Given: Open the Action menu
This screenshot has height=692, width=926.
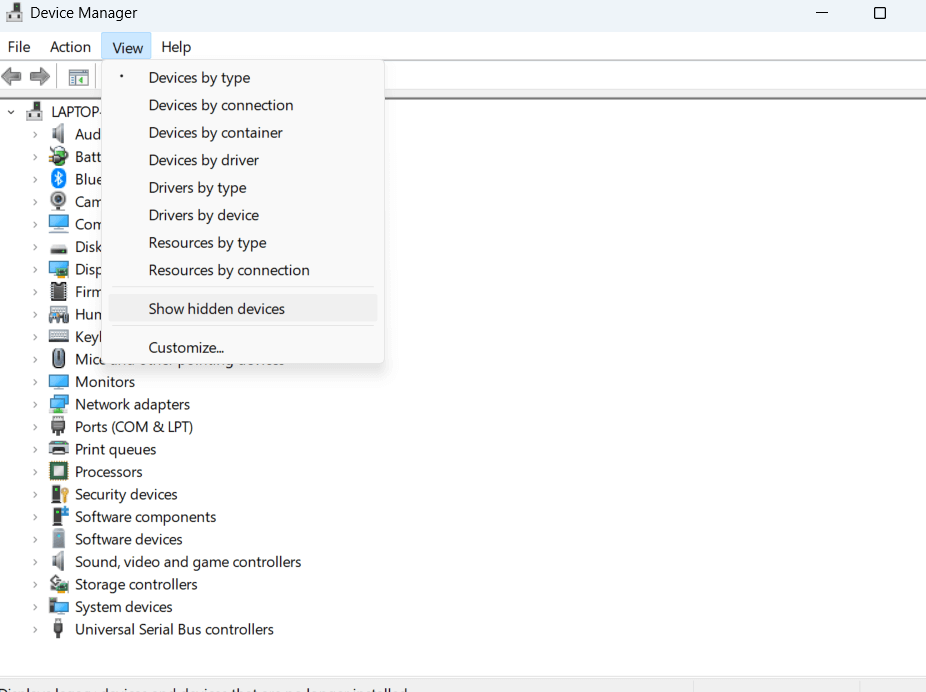Looking at the screenshot, I should click(x=70, y=47).
